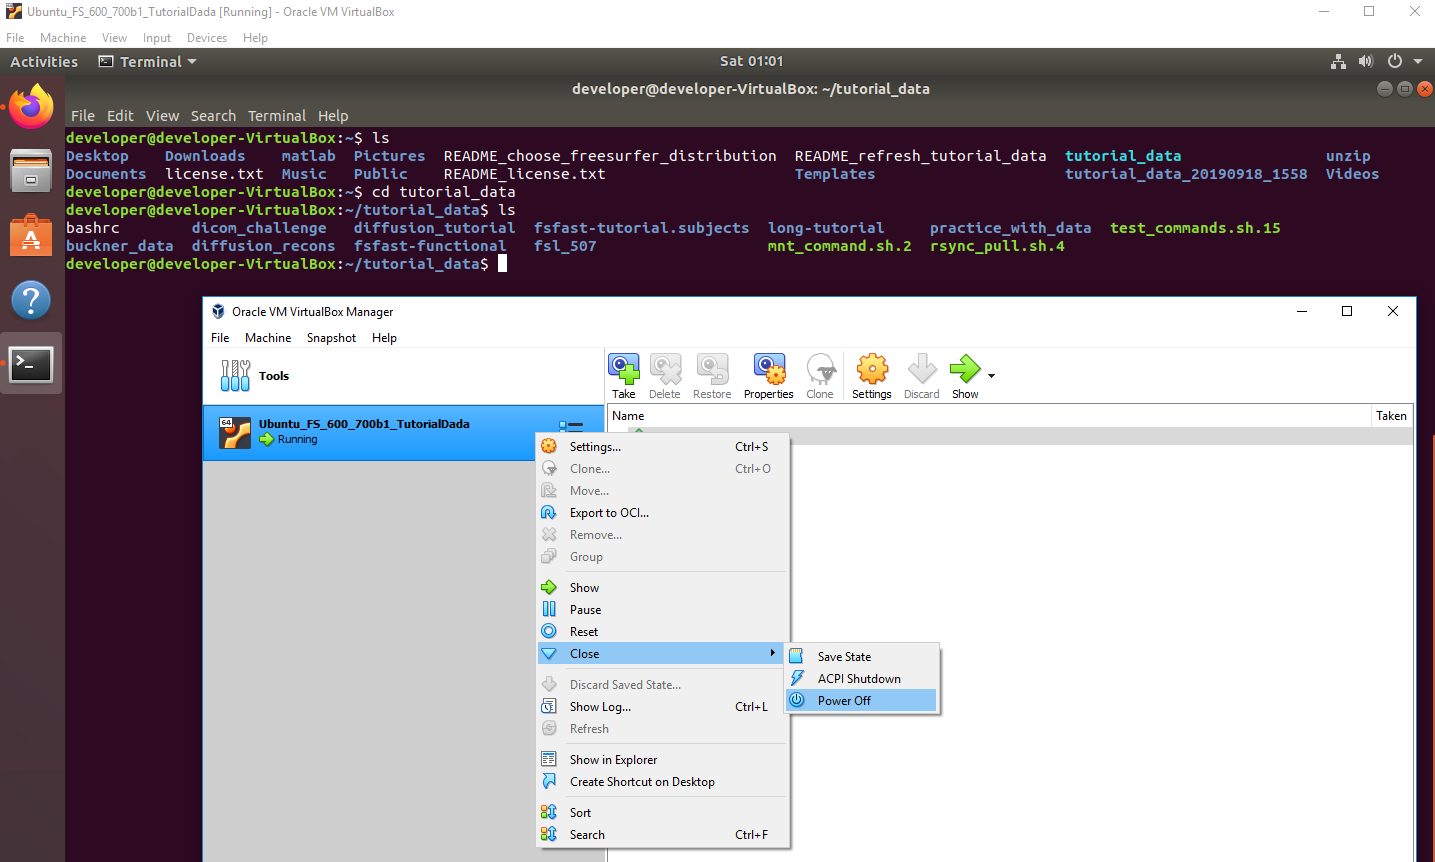This screenshot has height=862, width=1435.
Task: Toggle the VM list item tools menu button
Action: point(571,427)
